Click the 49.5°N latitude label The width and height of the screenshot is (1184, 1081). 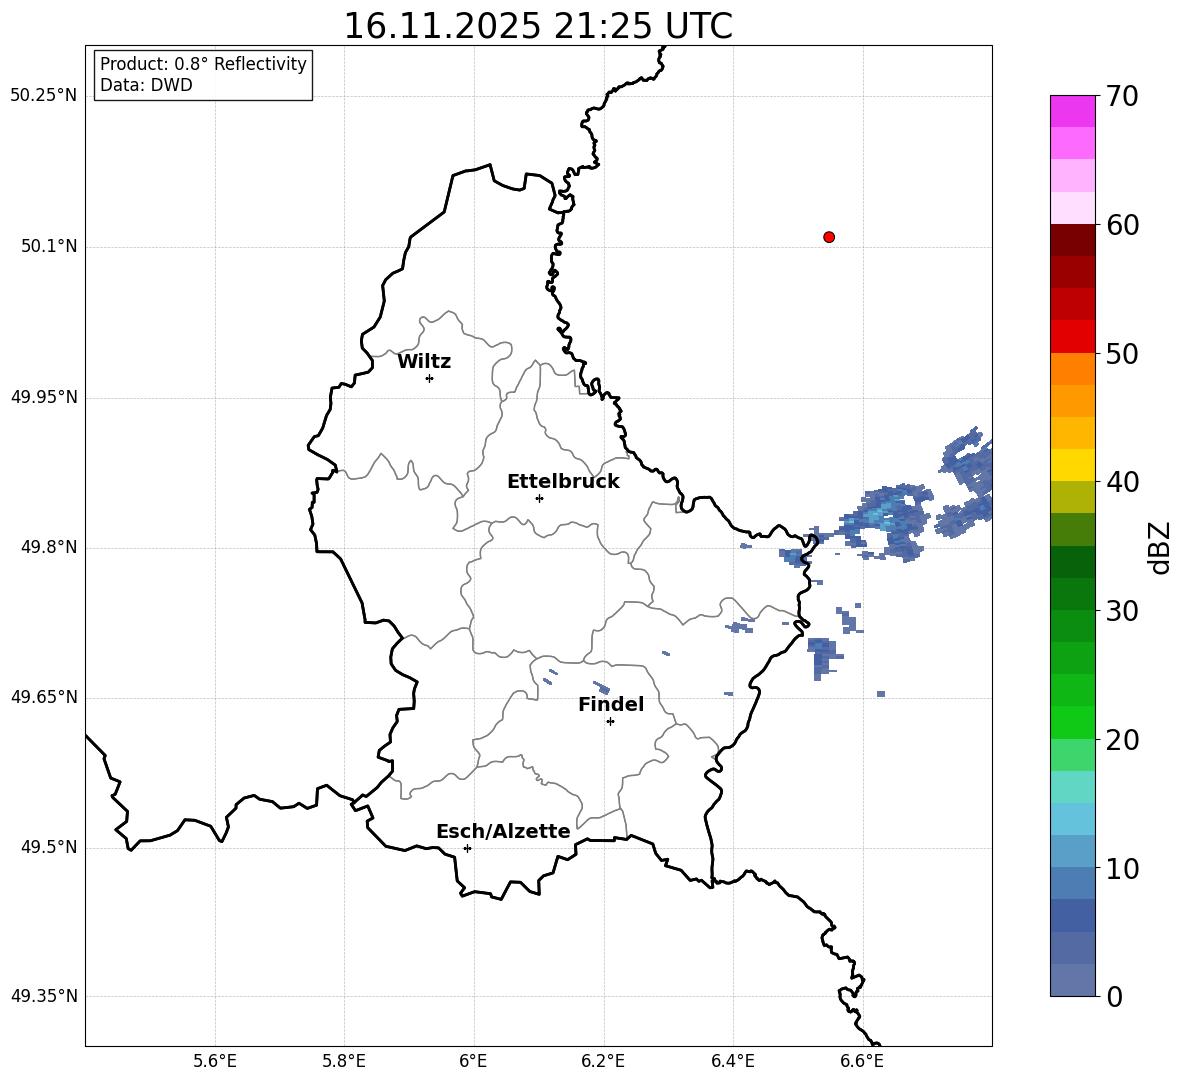click(x=49, y=847)
